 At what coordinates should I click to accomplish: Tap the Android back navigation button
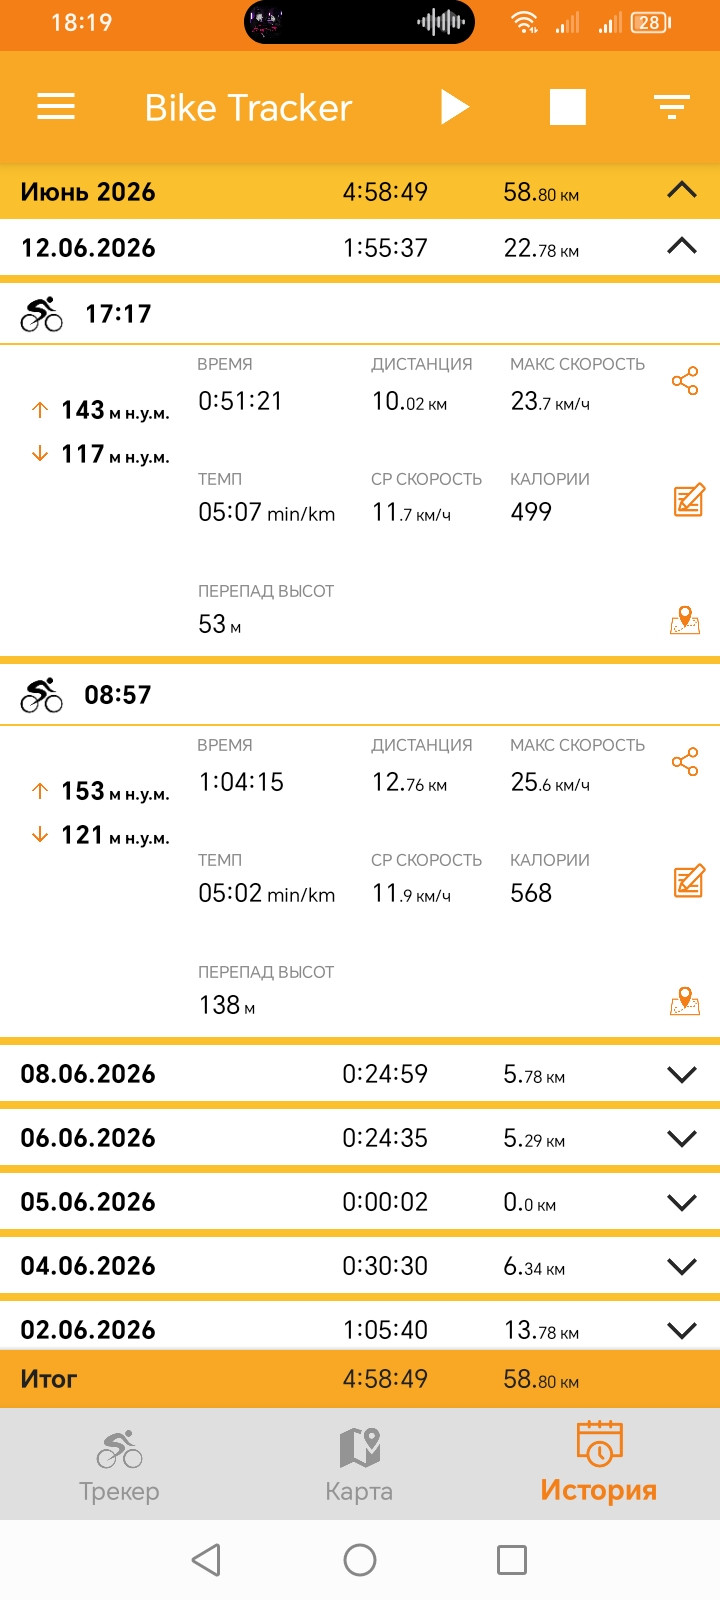tap(206, 1560)
